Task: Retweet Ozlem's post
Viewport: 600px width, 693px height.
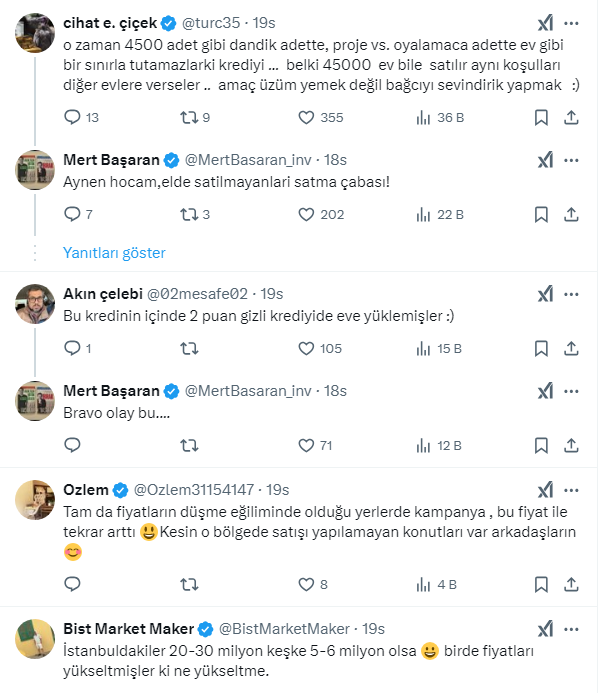Action: [x=187, y=585]
